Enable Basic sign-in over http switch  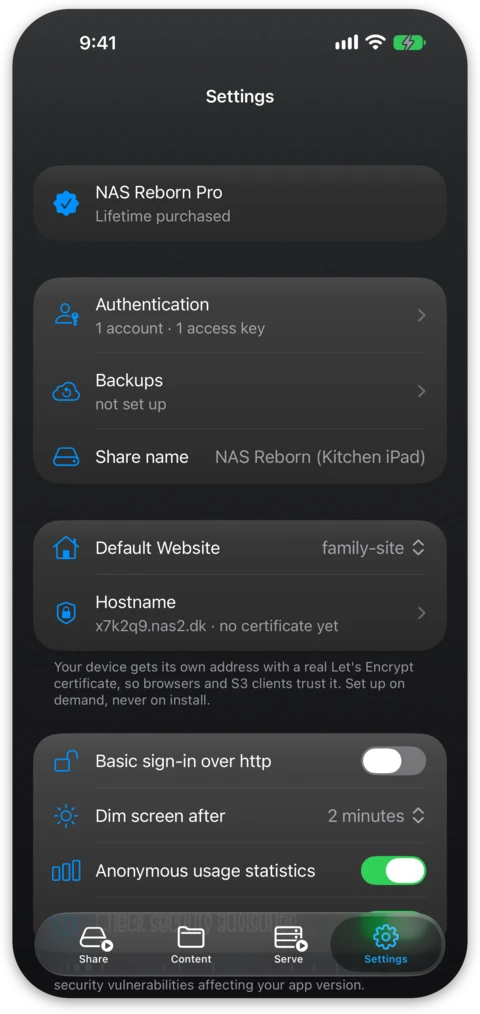coord(393,760)
